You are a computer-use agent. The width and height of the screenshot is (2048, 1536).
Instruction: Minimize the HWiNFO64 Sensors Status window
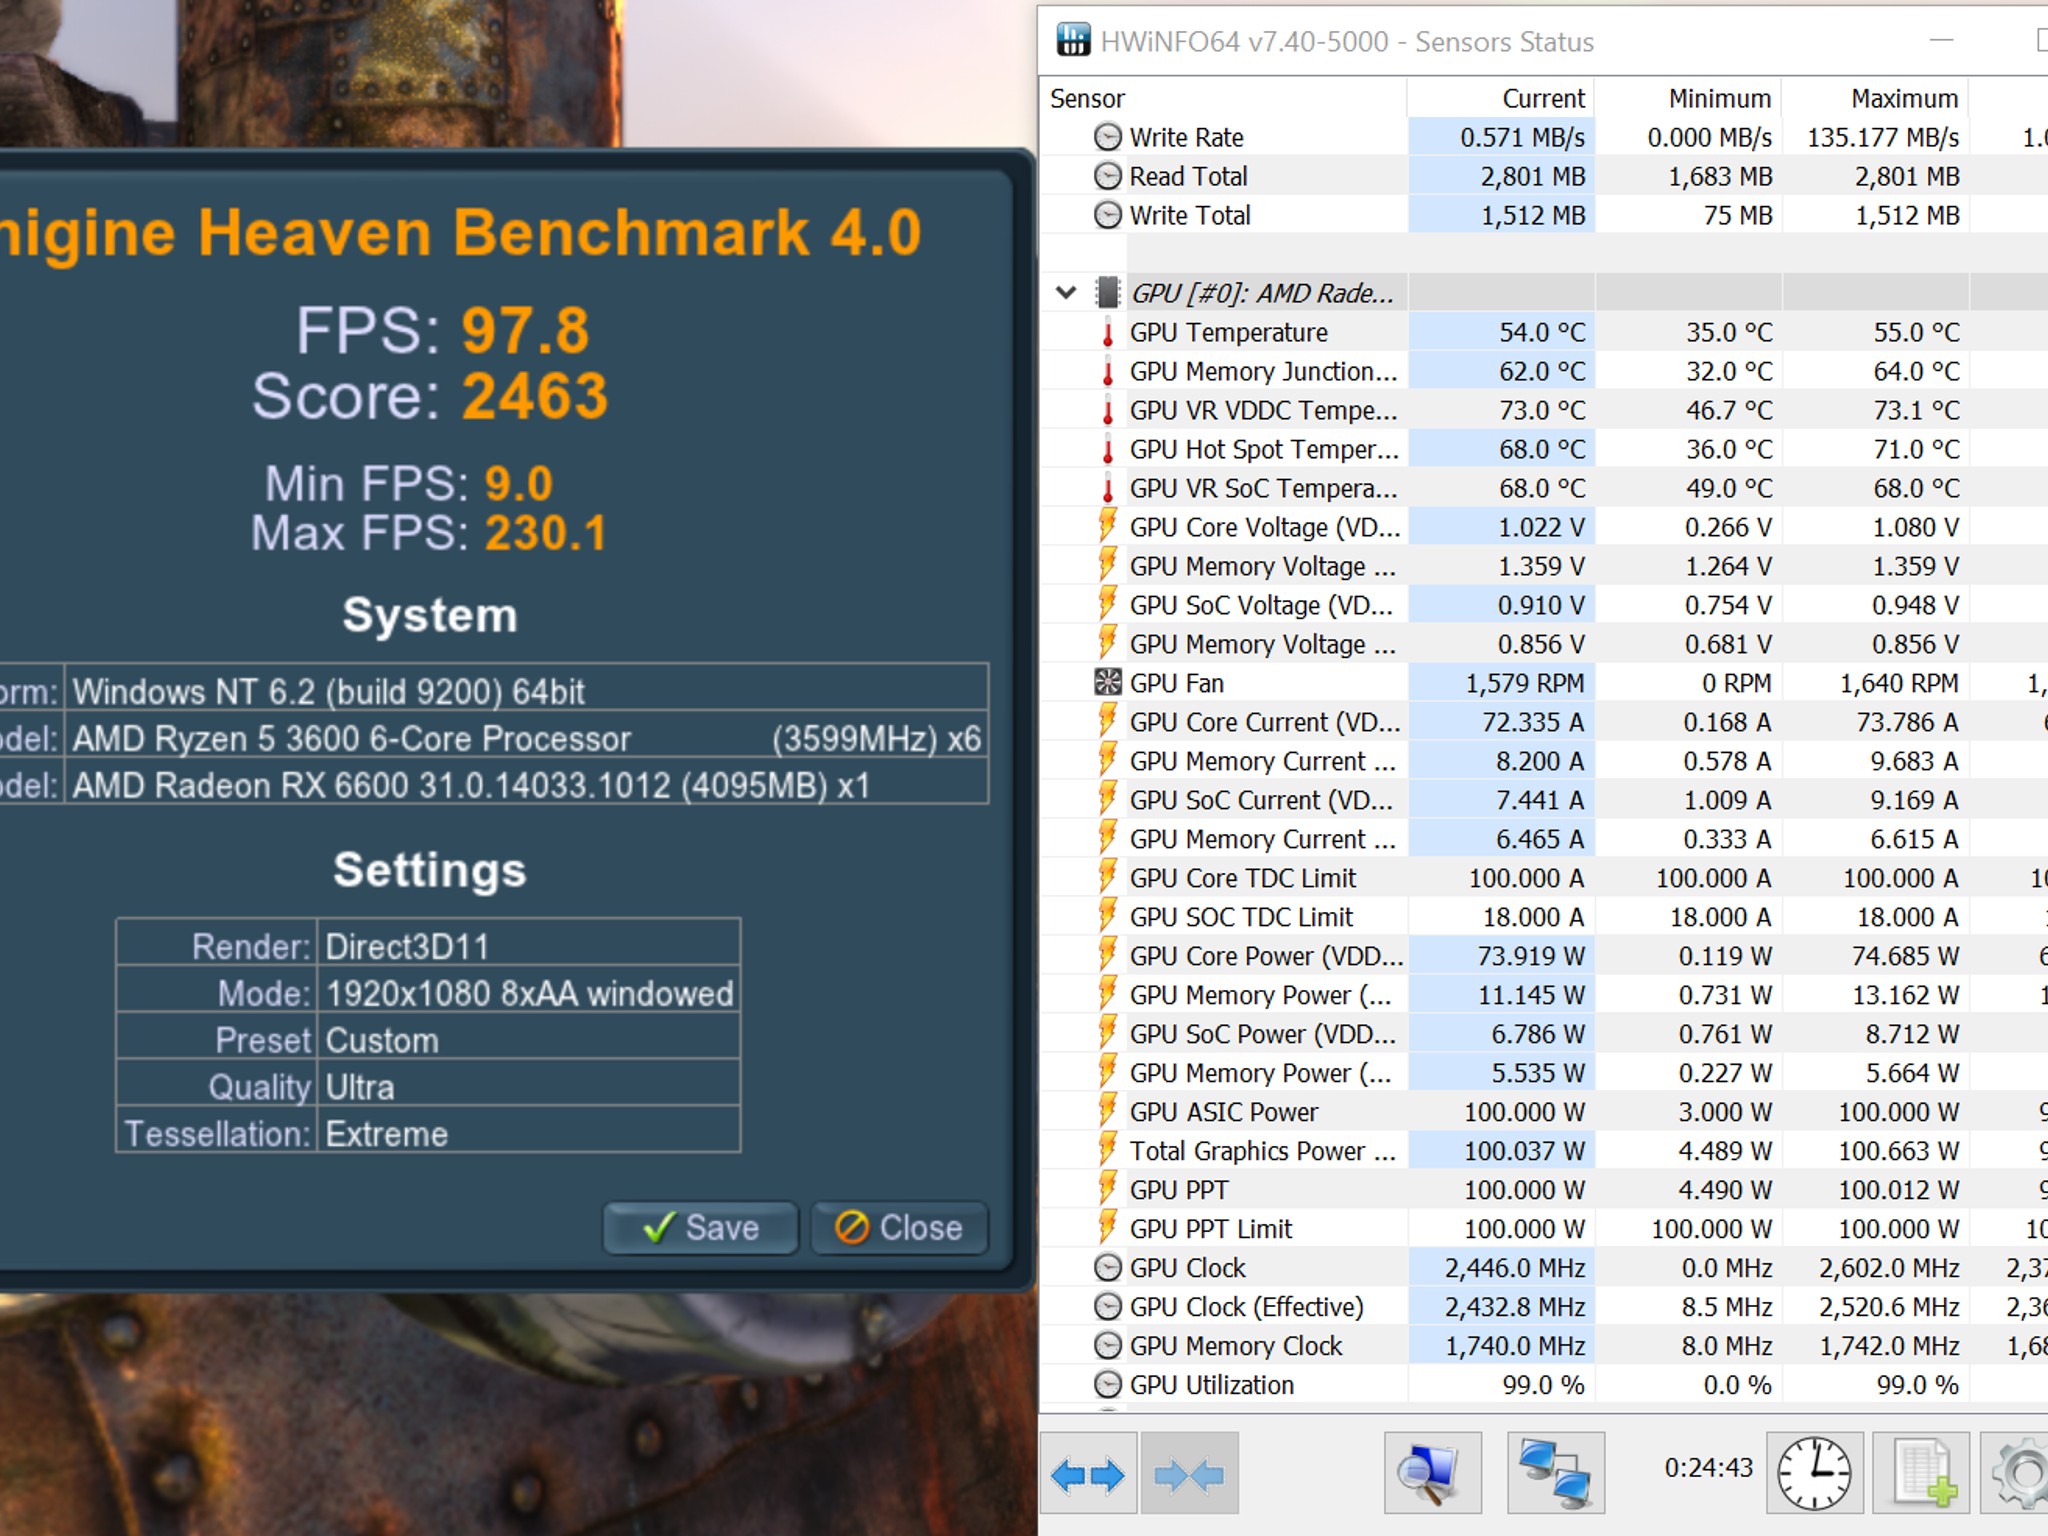pyautogui.click(x=1941, y=40)
